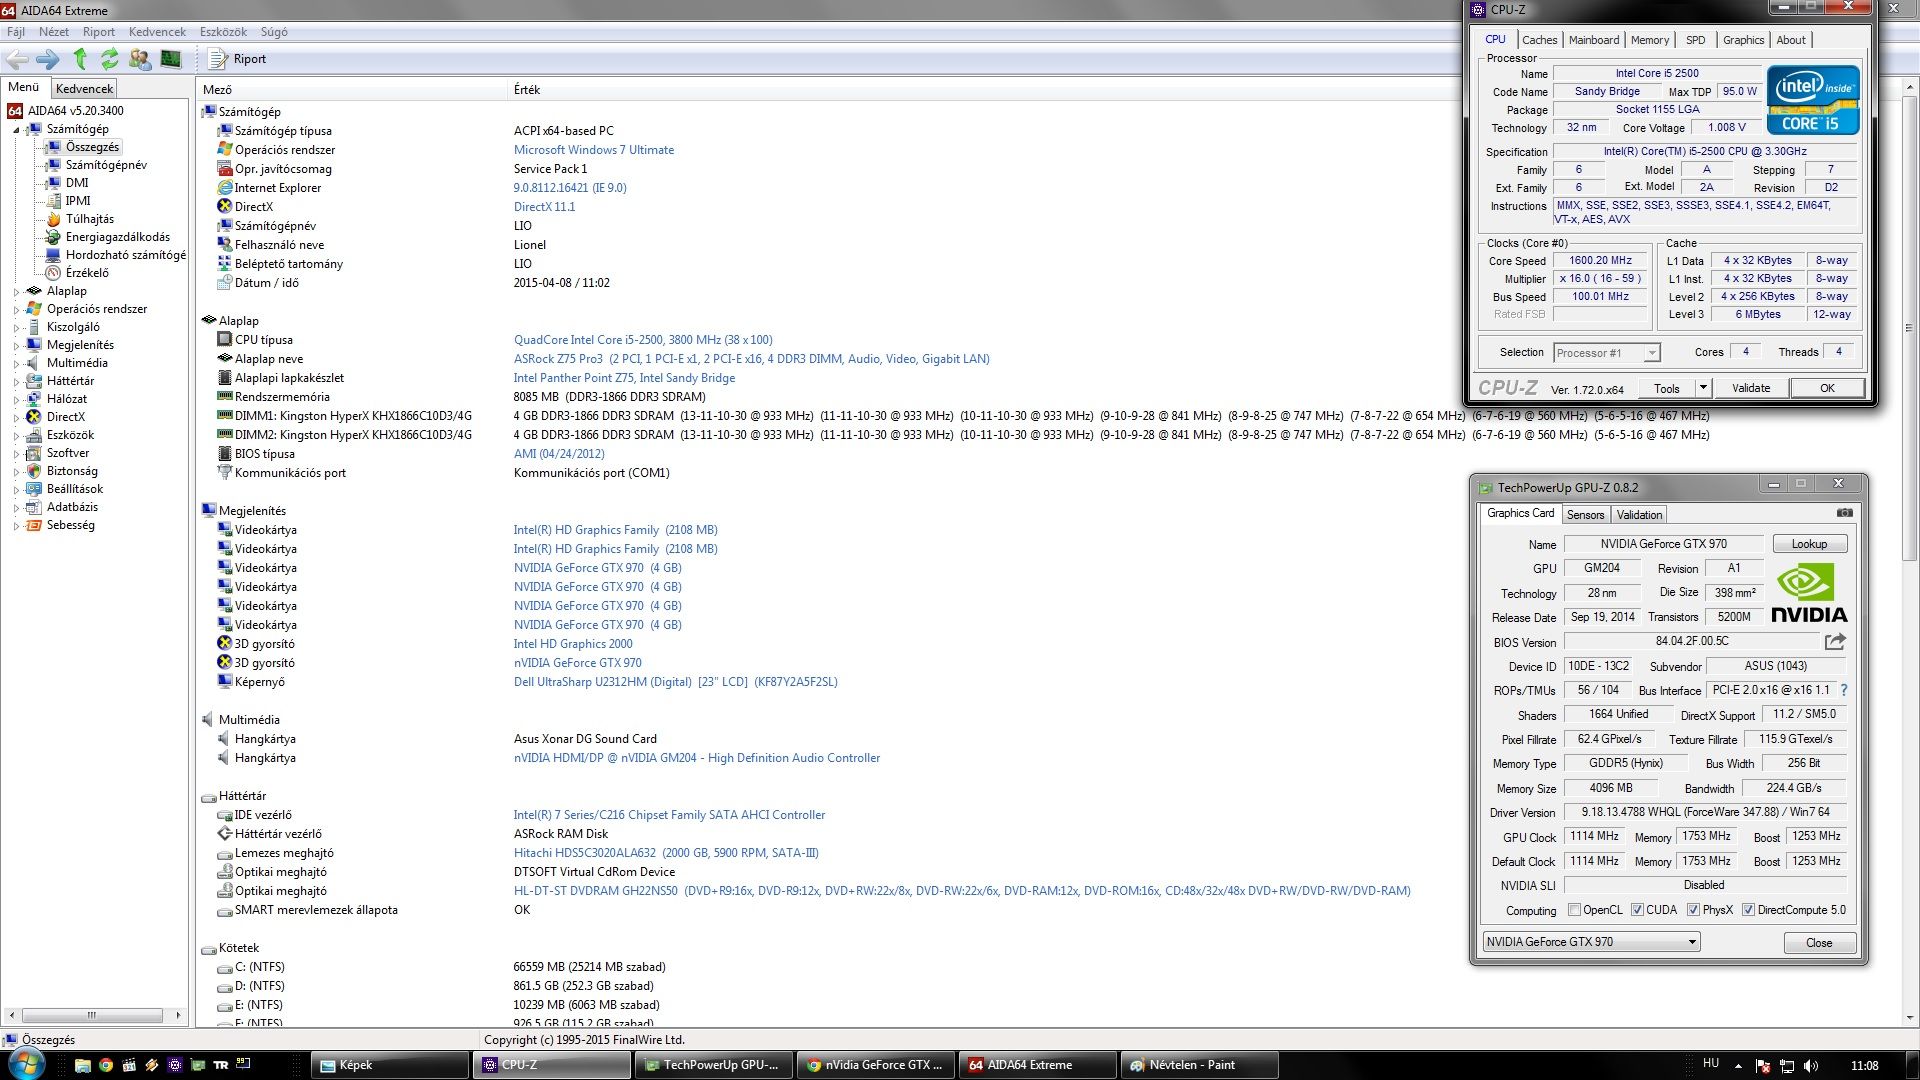1920x1080 pixels.
Task: Switch to the Névtelen - Paint taskbar item
Action: pyautogui.click(x=1197, y=1065)
